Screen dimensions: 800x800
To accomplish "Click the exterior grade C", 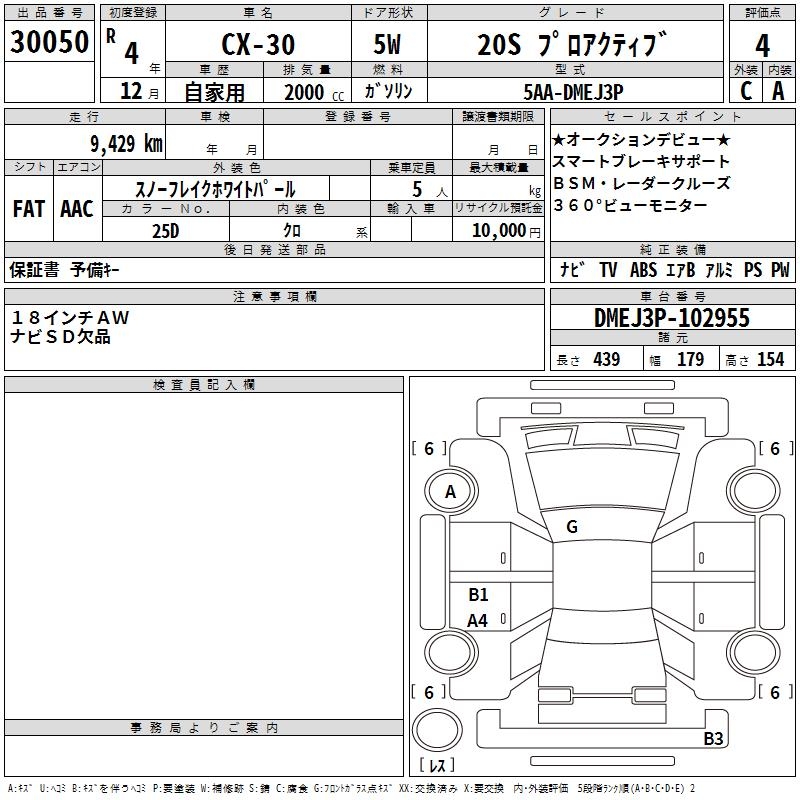I will pos(746,91).
